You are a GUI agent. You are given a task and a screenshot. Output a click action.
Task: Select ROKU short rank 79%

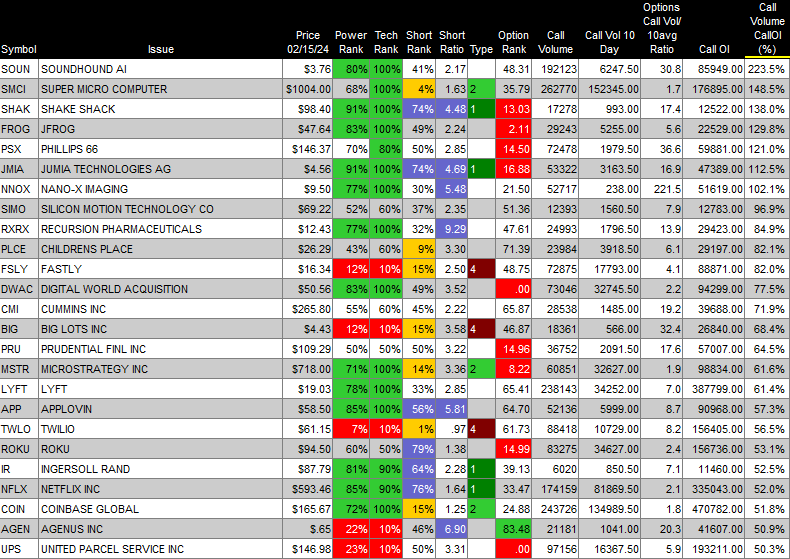coord(419,449)
